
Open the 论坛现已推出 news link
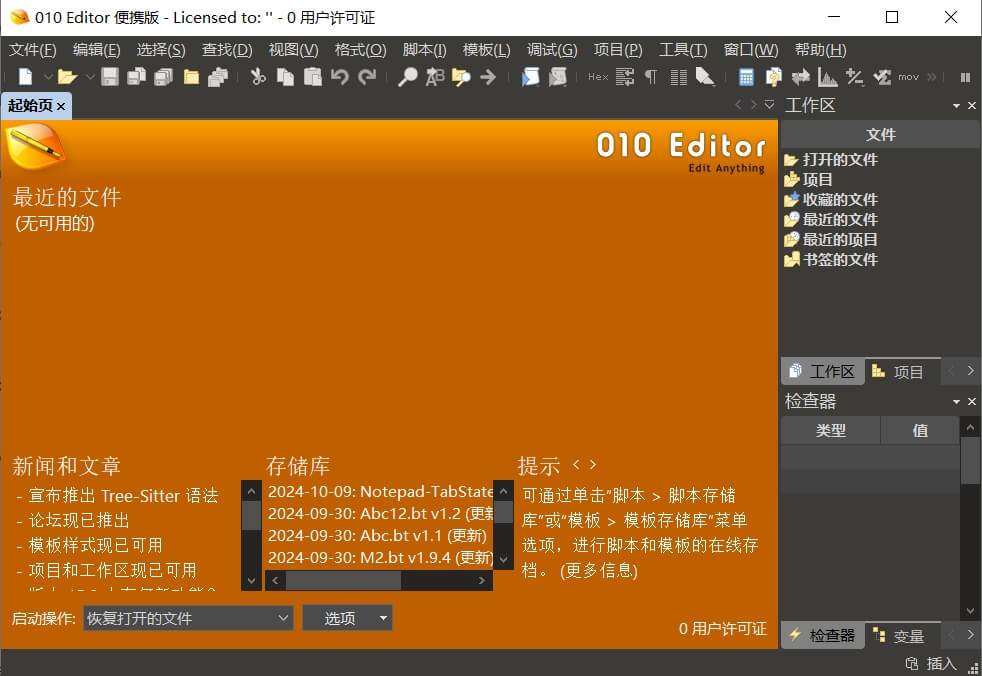79,521
